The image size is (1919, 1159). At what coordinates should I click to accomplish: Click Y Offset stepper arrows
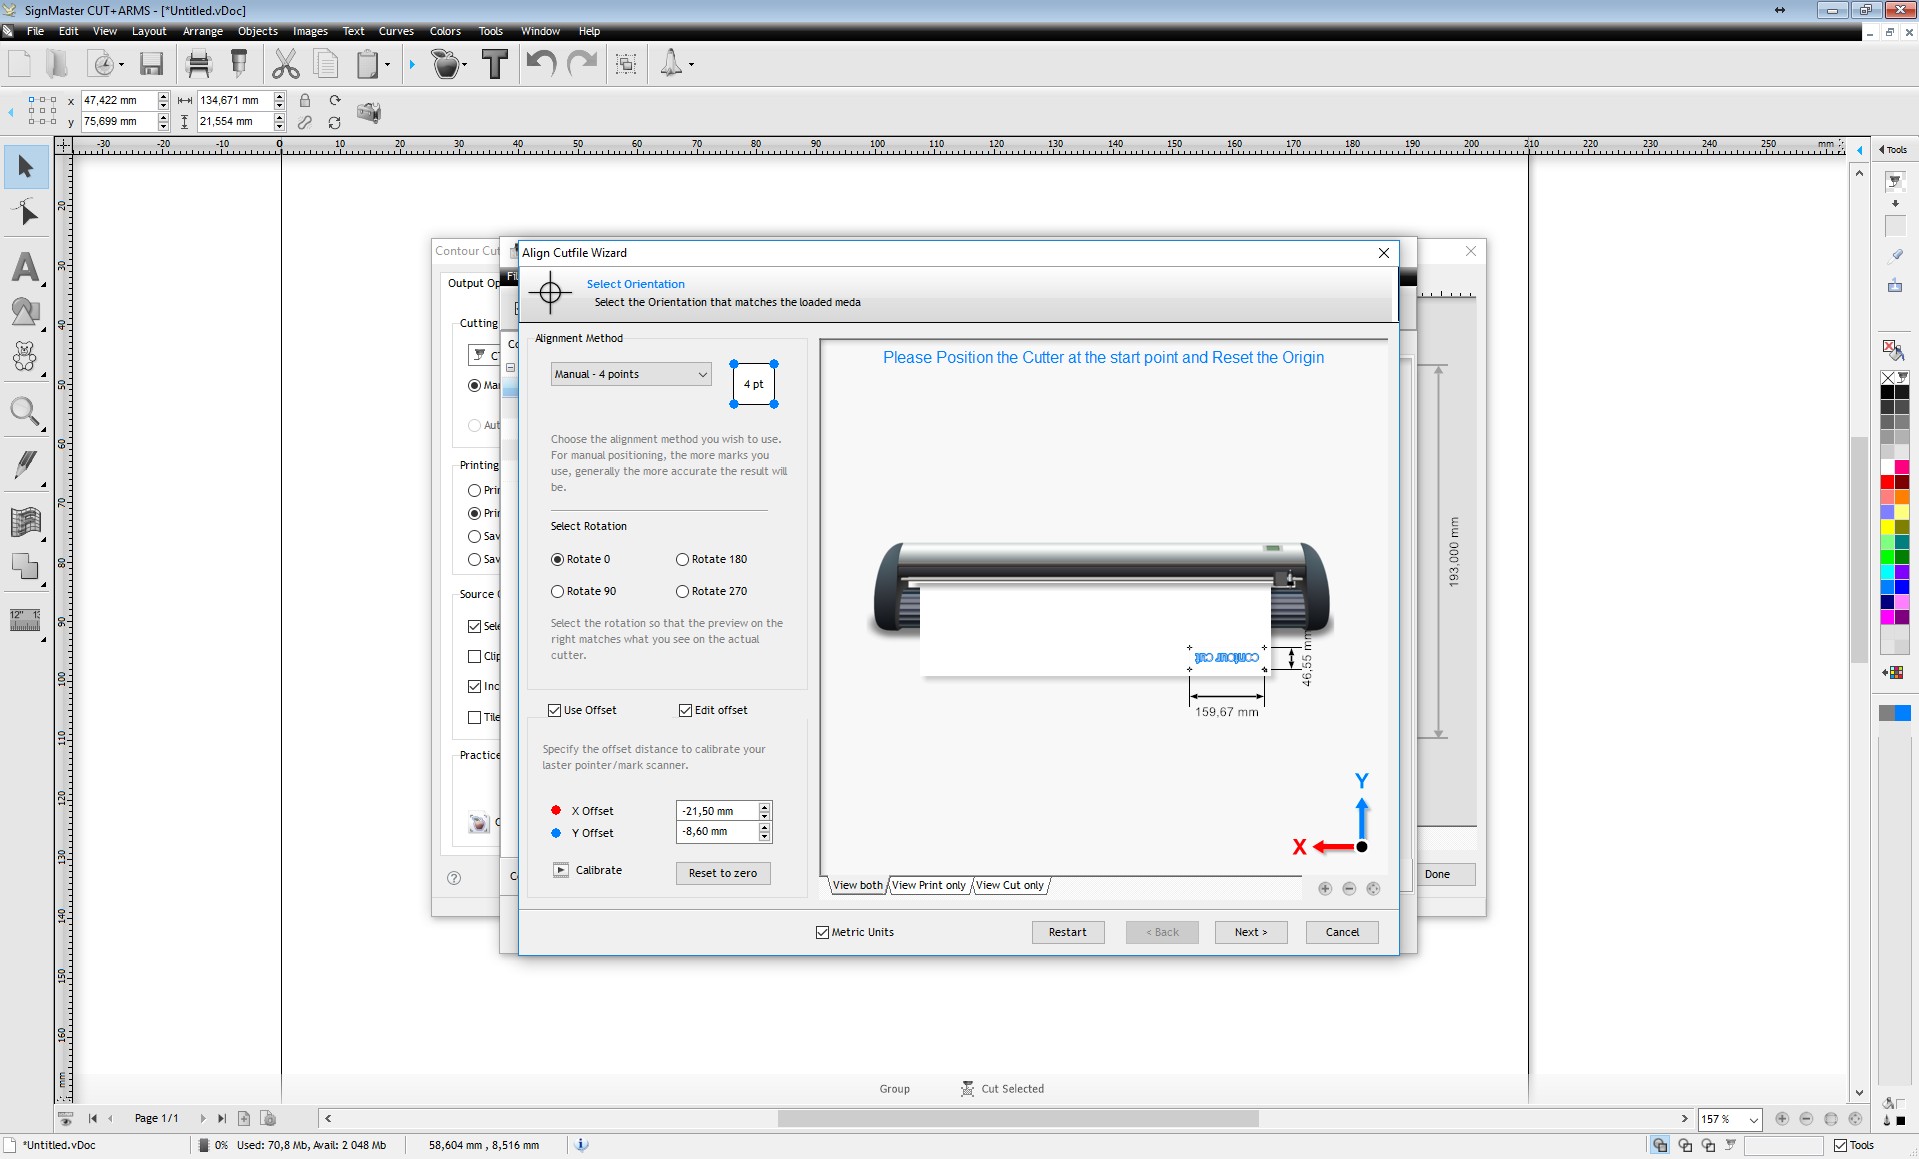(765, 832)
